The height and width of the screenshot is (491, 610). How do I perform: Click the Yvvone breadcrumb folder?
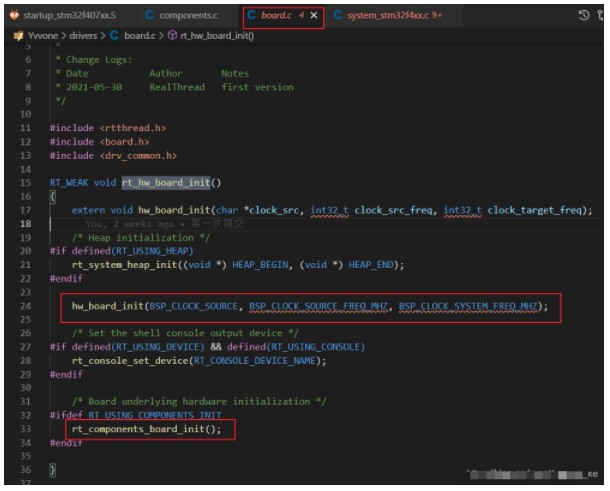43,36
